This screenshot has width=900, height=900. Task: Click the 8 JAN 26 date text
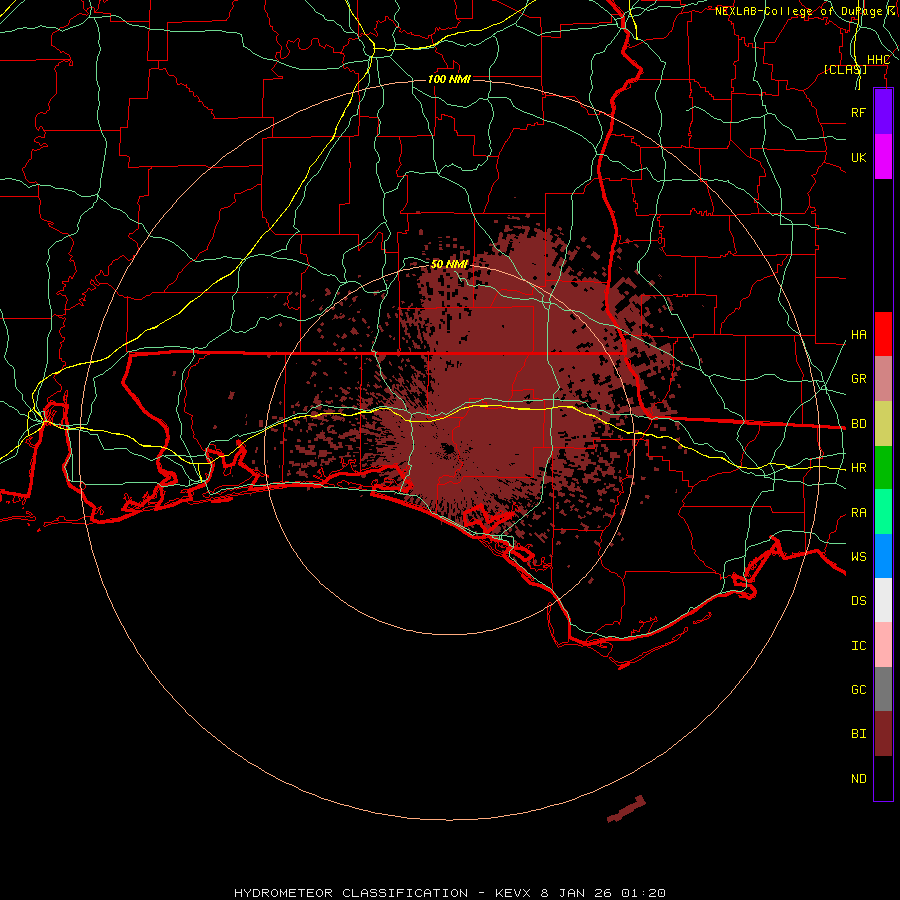575,893
